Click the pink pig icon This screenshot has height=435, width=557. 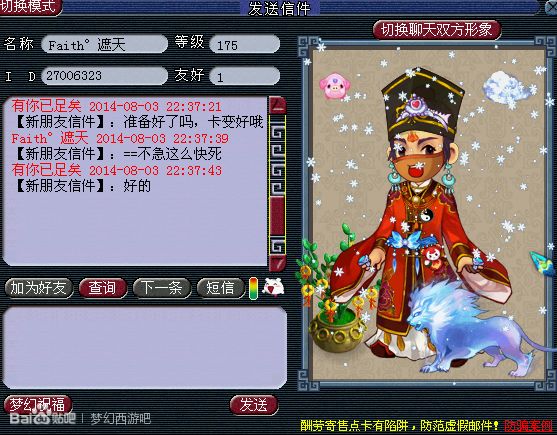(334, 86)
